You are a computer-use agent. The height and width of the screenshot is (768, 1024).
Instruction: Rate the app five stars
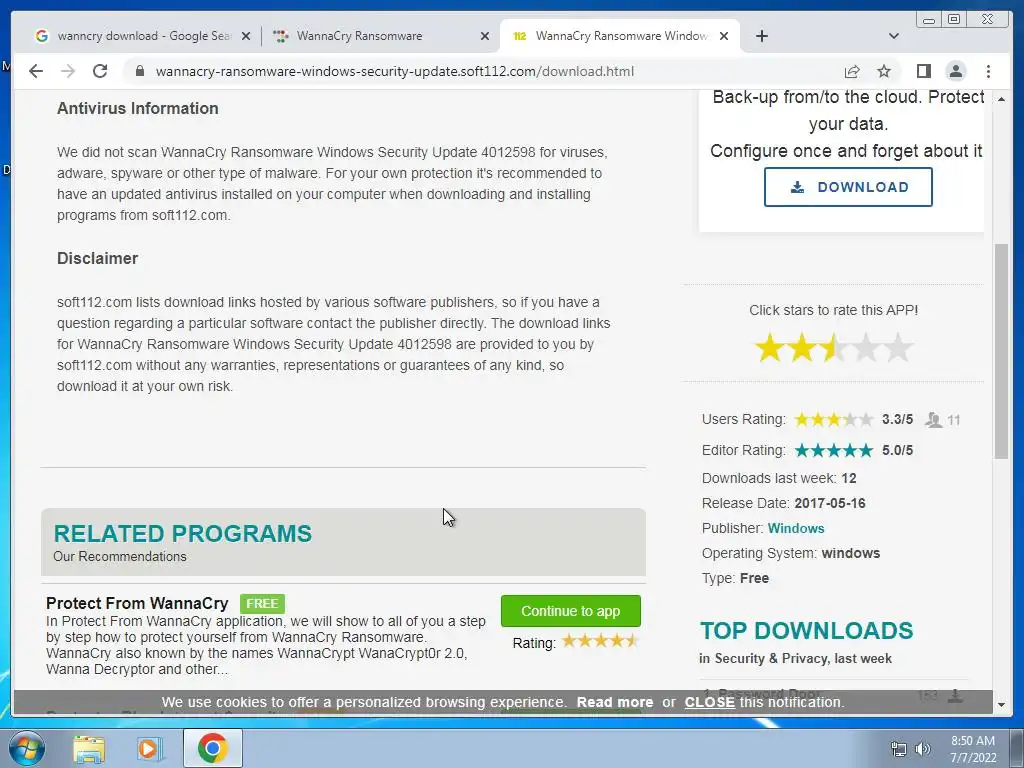(898, 347)
